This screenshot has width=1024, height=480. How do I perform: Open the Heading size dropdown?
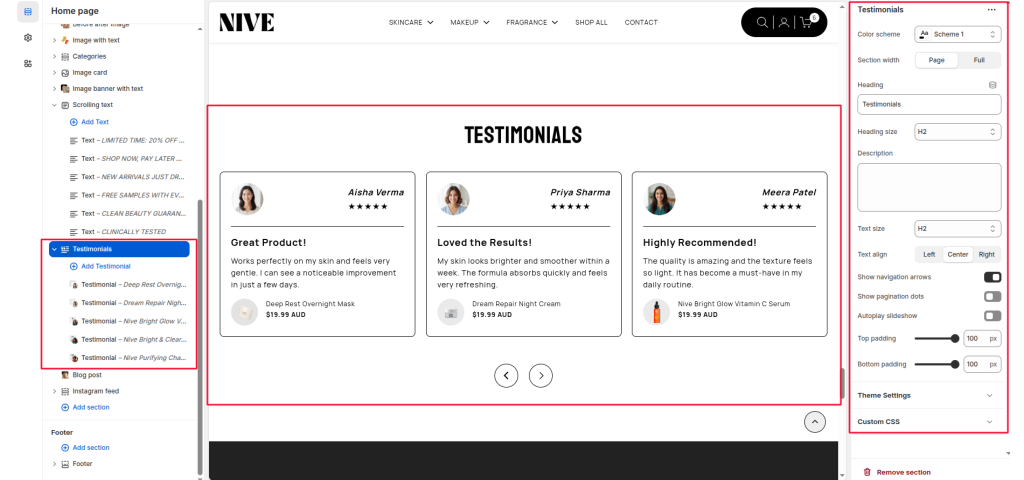tap(958, 132)
